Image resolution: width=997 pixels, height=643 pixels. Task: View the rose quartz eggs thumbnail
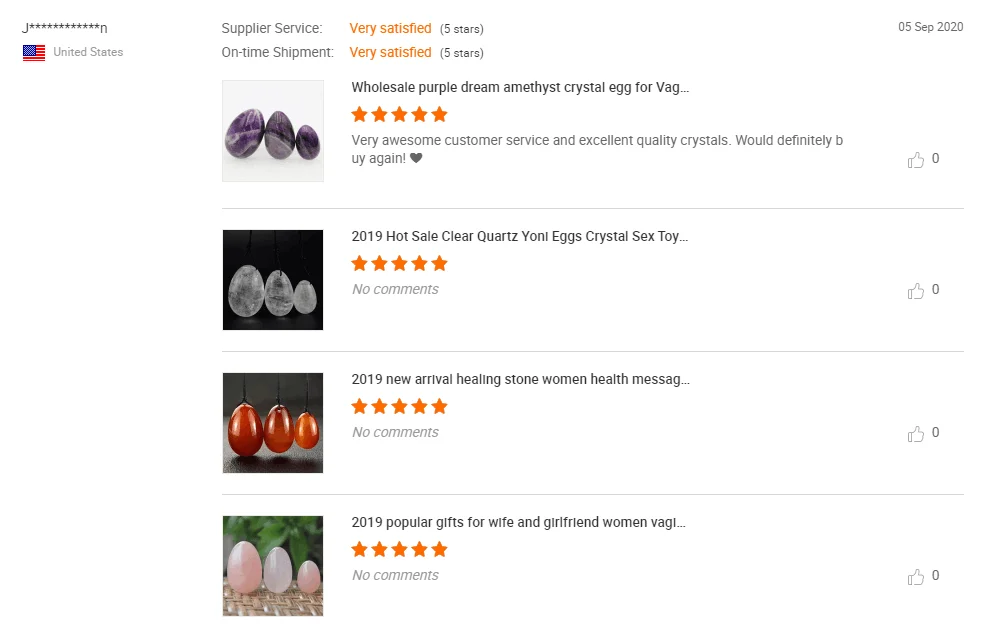(273, 566)
